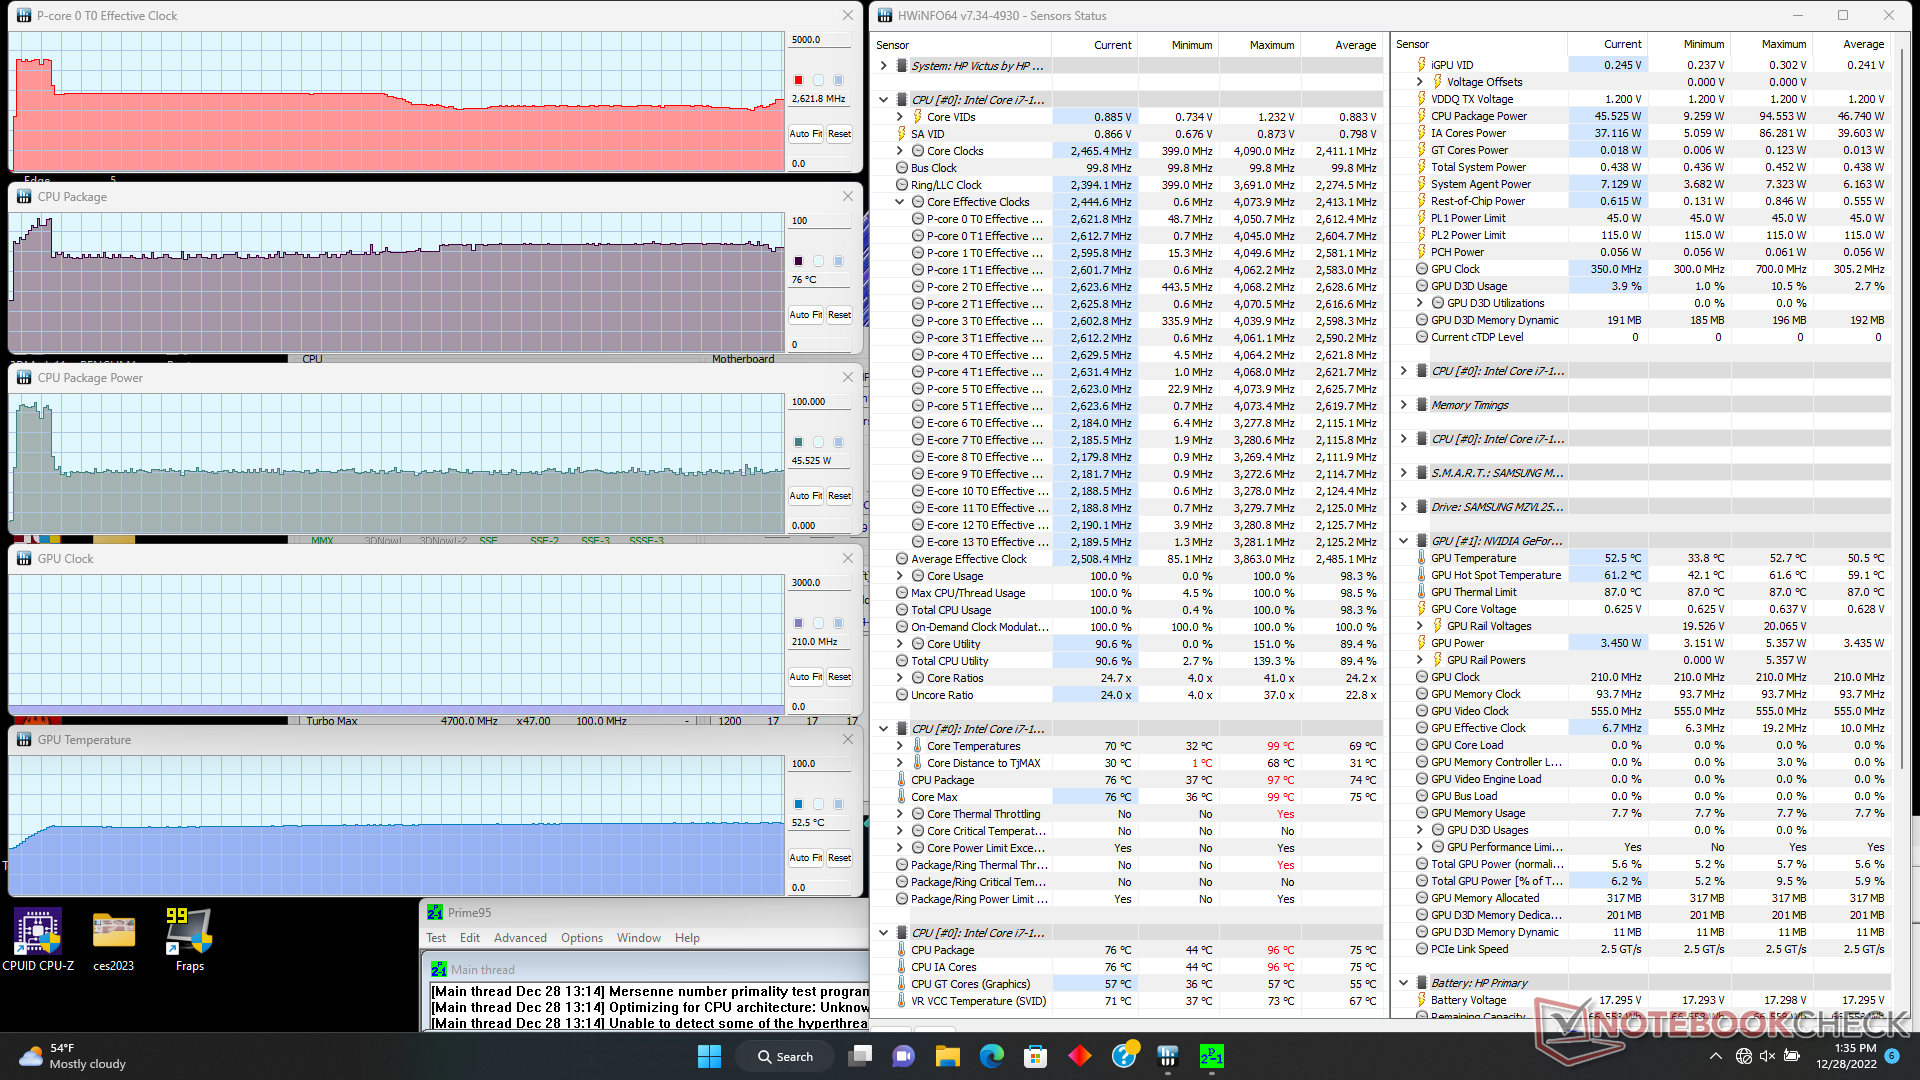Open Task View from the taskbar
This screenshot has width=1920, height=1080.
[859, 1056]
